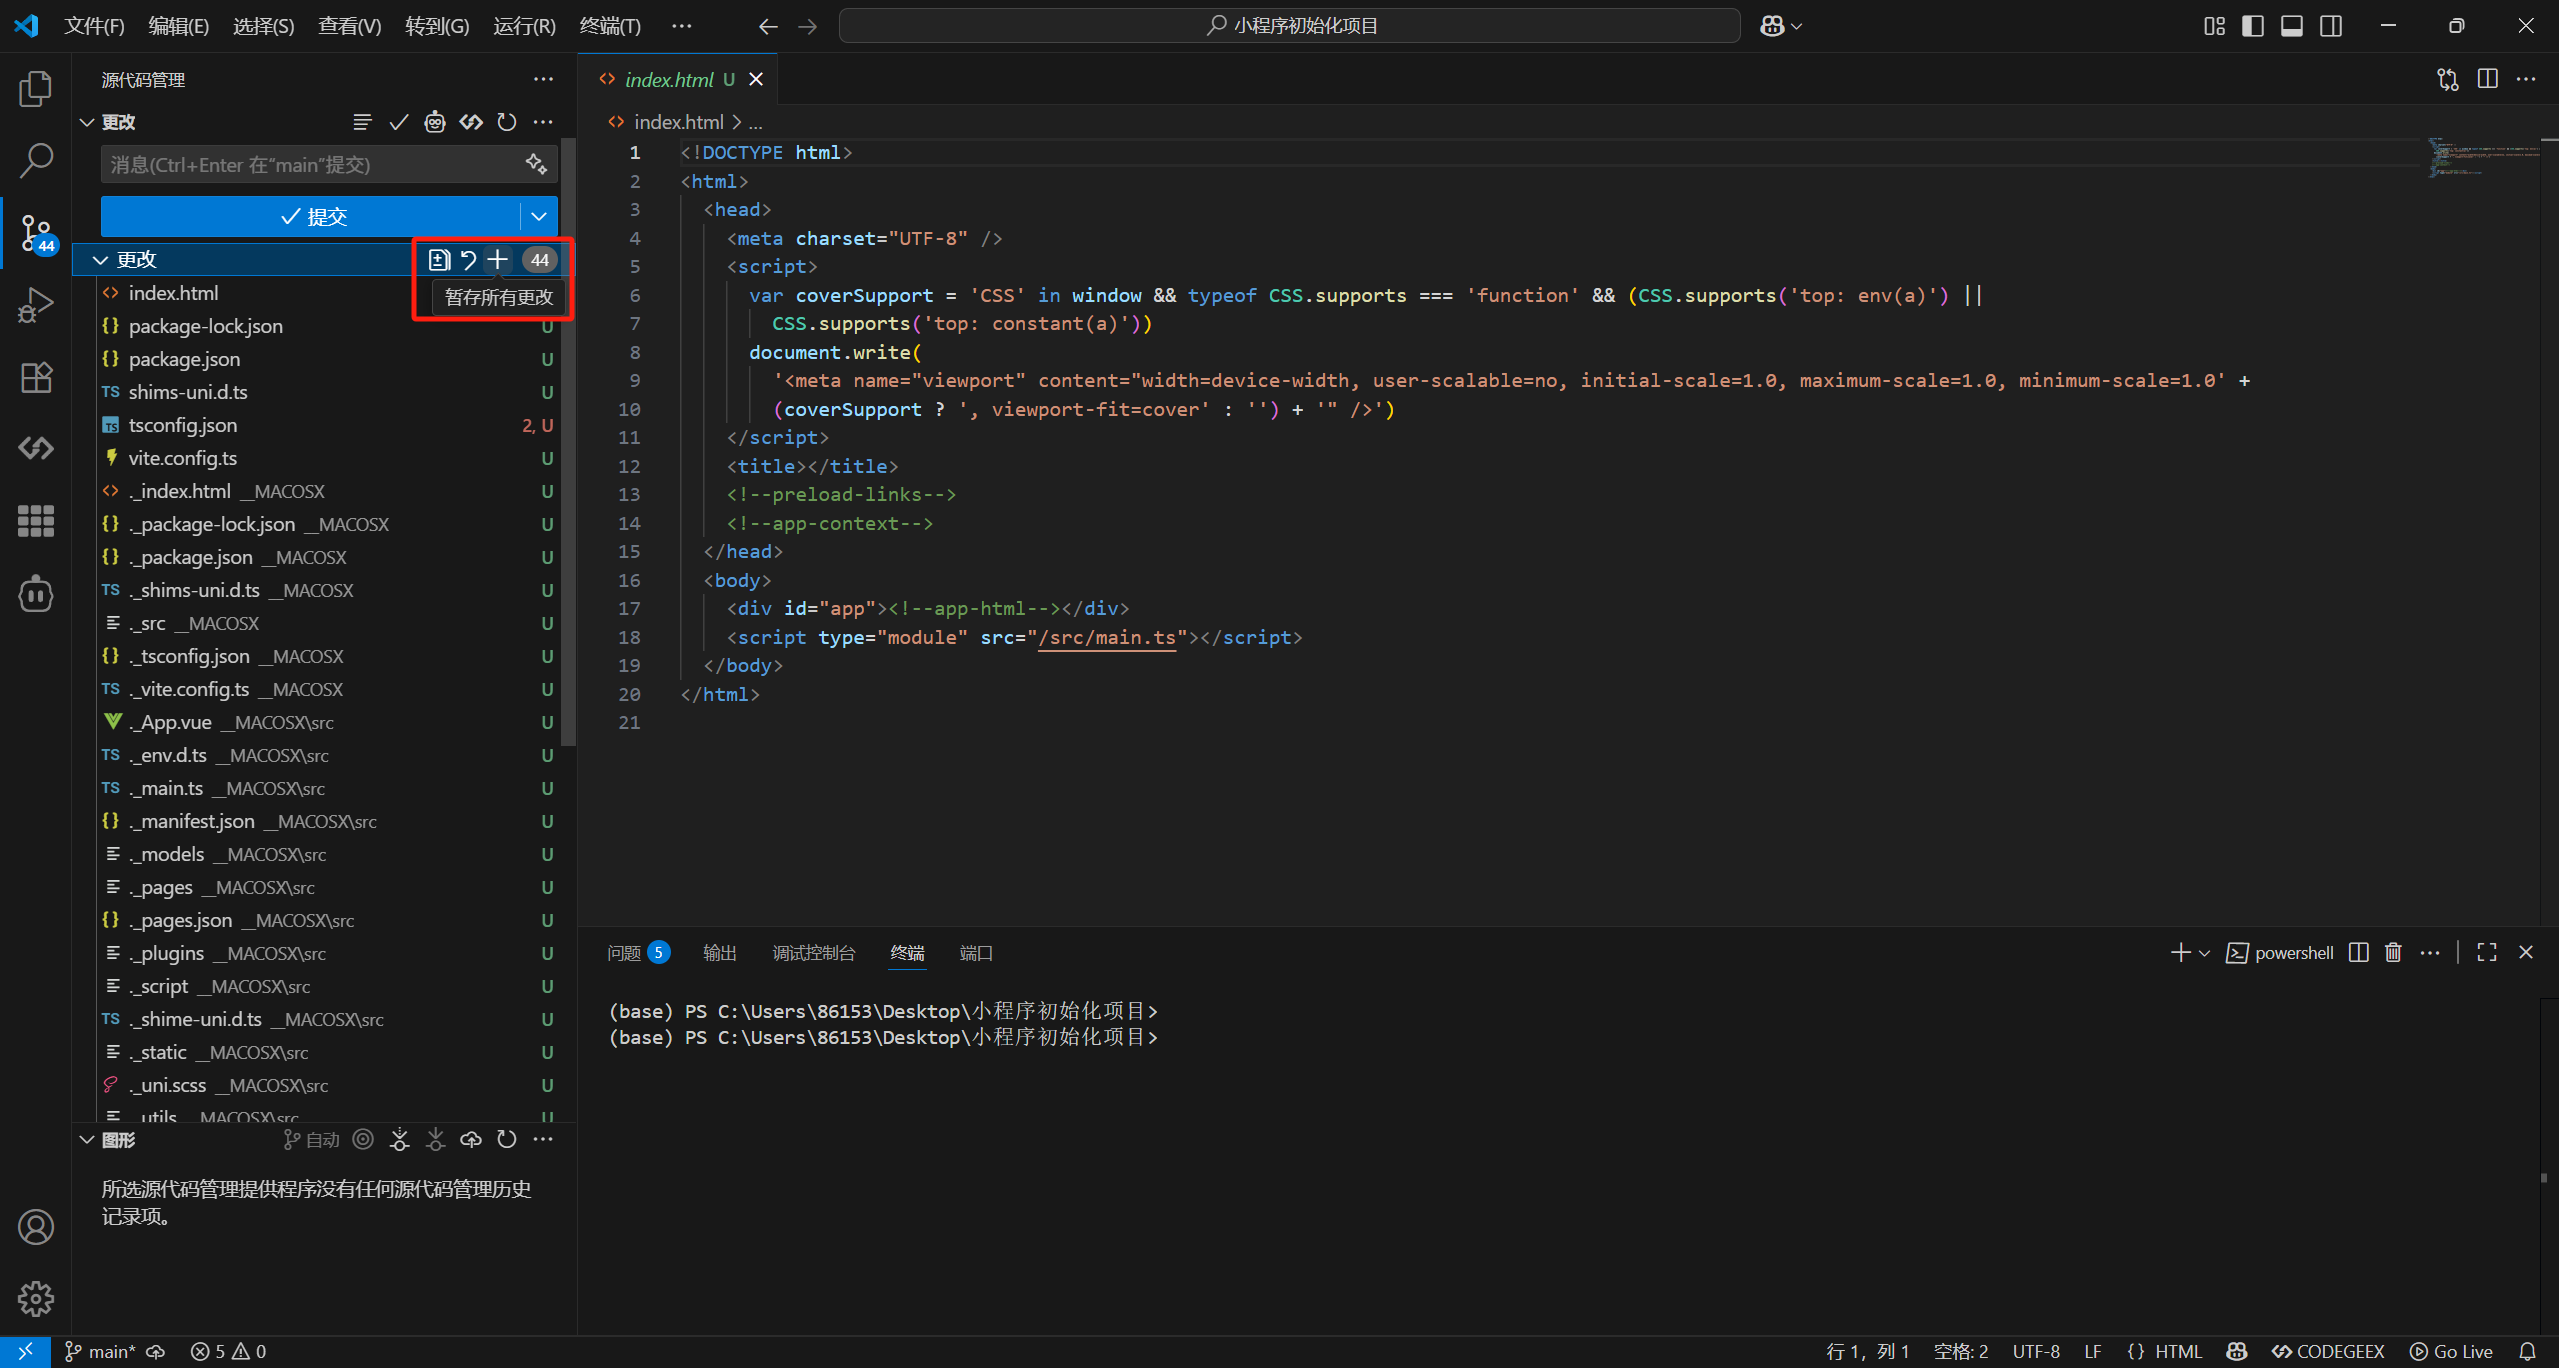Refresh the Graph section
Screen dimensions: 2559x1368
[507, 1140]
